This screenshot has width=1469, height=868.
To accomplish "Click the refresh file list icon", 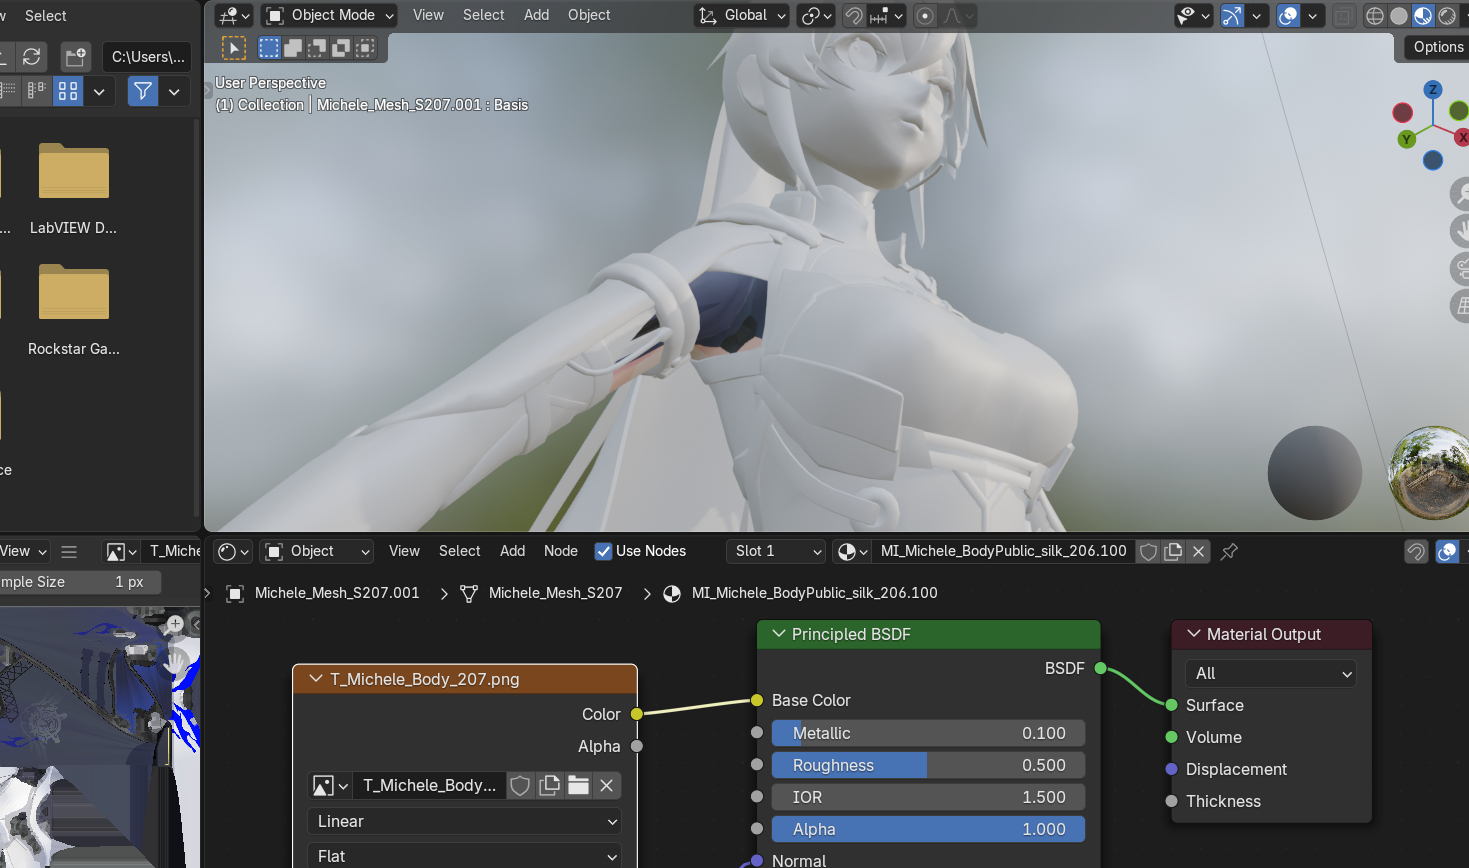I will point(32,56).
